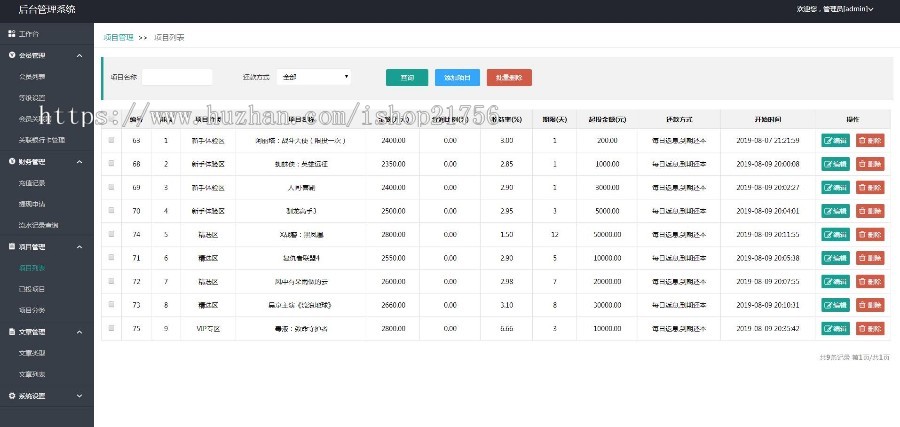900x427 pixels.
Task: Tick the checkbox for project ID 63
Action: coord(111,139)
